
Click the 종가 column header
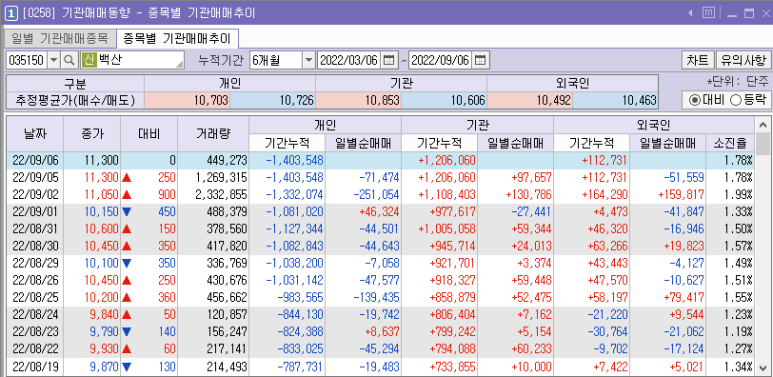[92, 134]
